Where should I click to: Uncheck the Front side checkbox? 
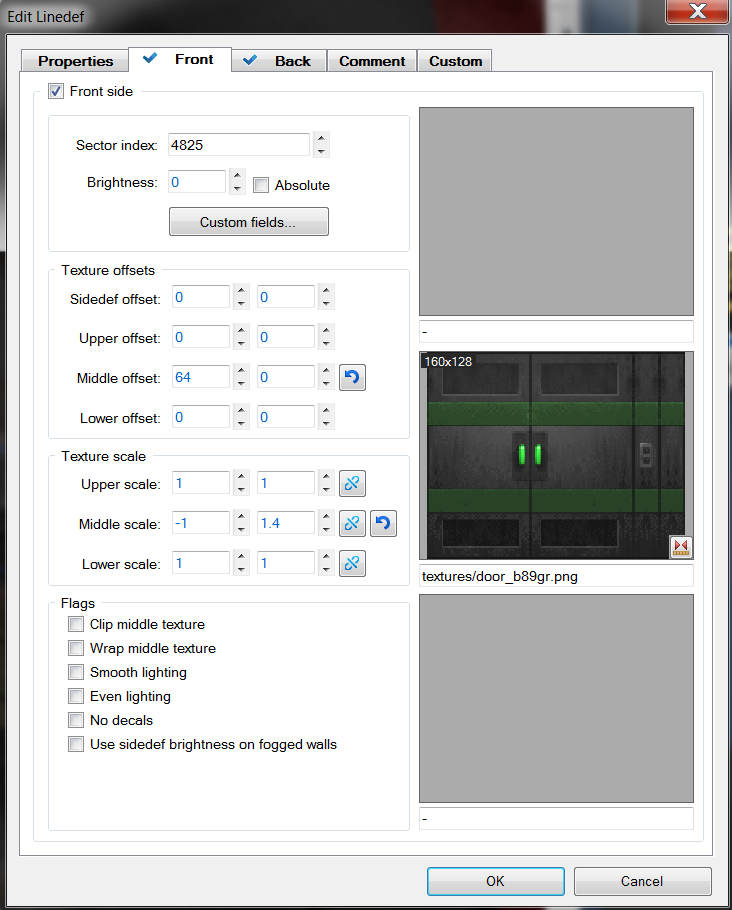pos(56,91)
